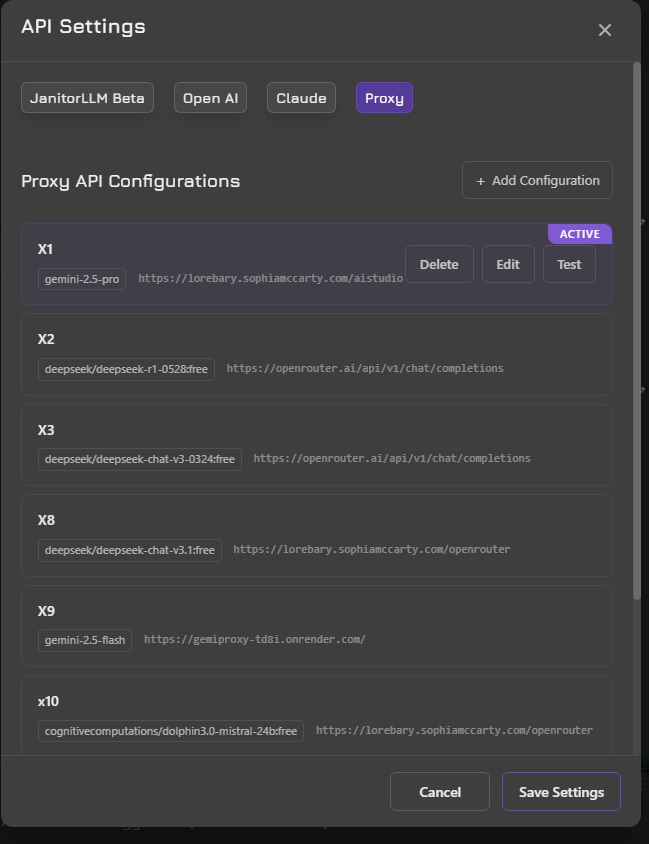Click the ACTIVE badge on X1
Image resolution: width=649 pixels, height=844 pixels.
[579, 234]
